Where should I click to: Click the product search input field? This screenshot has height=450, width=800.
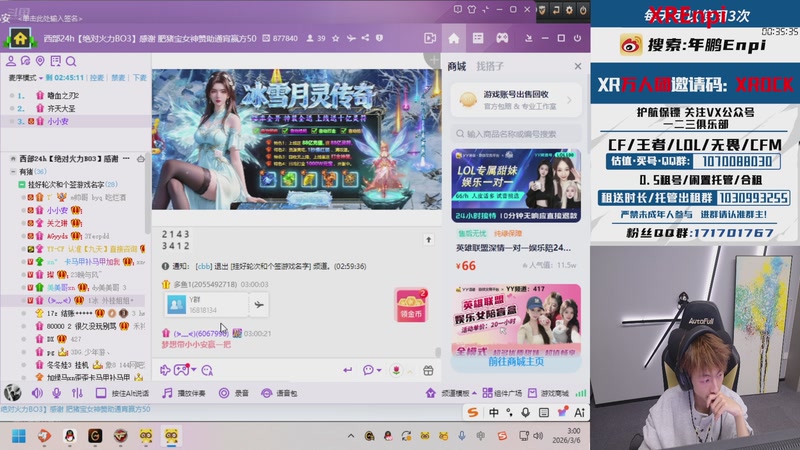coord(516,134)
